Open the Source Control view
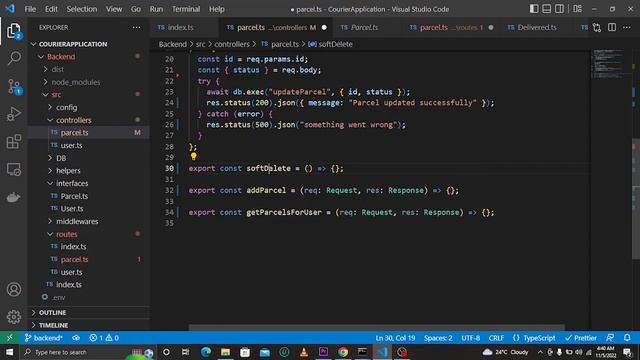Viewport: 640px width, 360px height. pyautogui.click(x=14, y=87)
